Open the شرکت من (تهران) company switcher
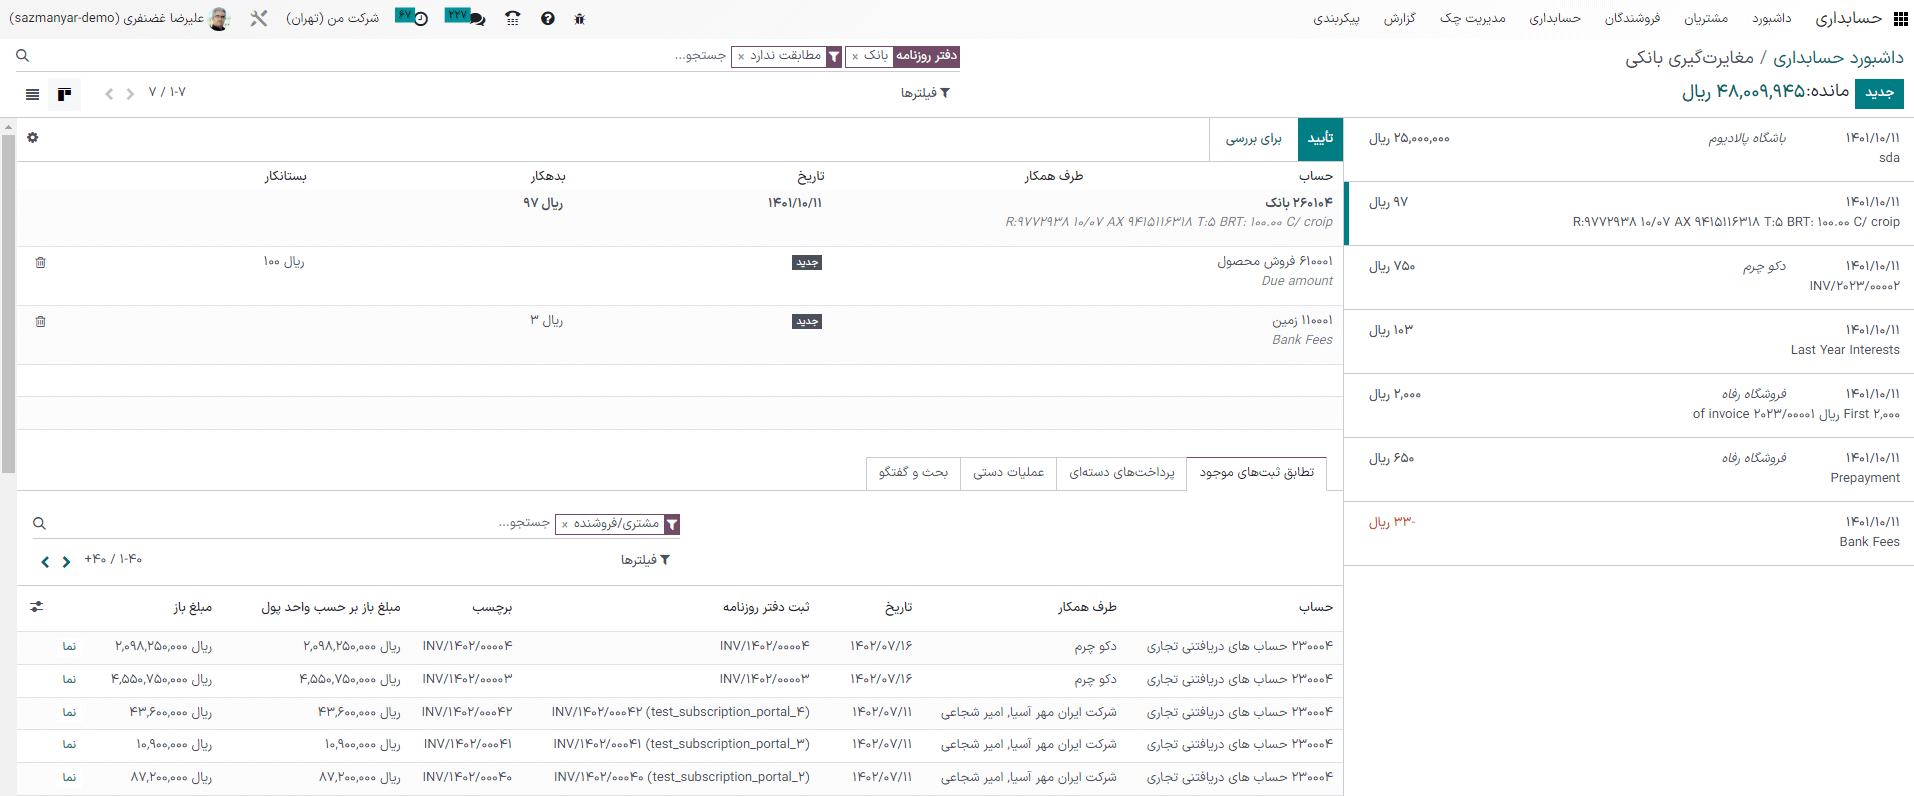Screen dimensions: 1914x796 coord(332,19)
